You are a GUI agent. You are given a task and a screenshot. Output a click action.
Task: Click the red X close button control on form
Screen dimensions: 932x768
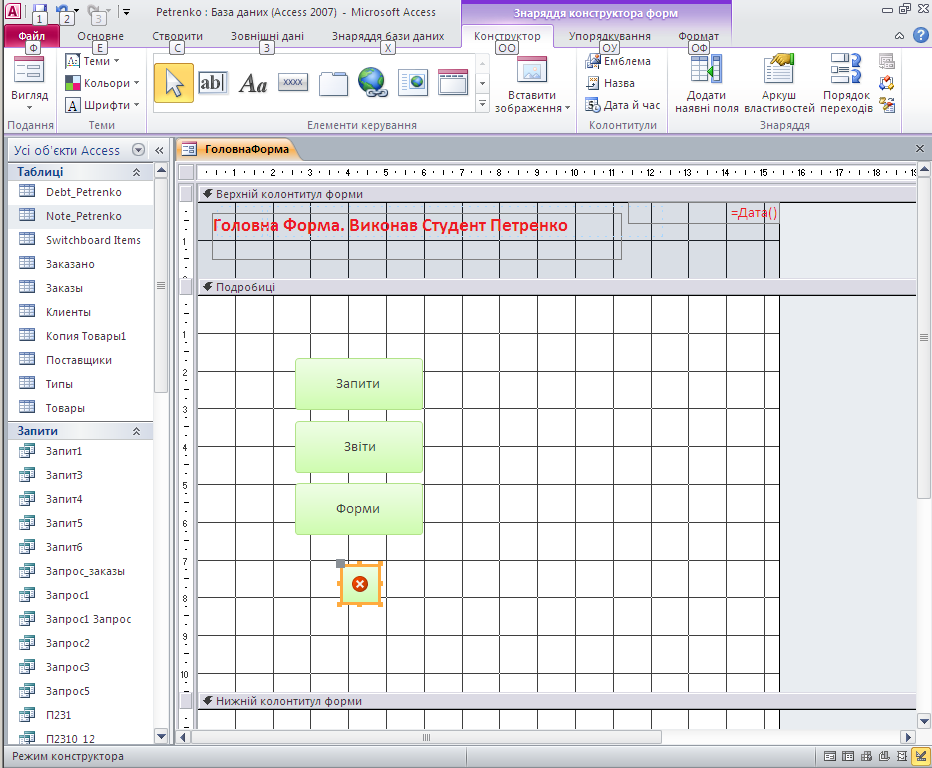[360, 584]
